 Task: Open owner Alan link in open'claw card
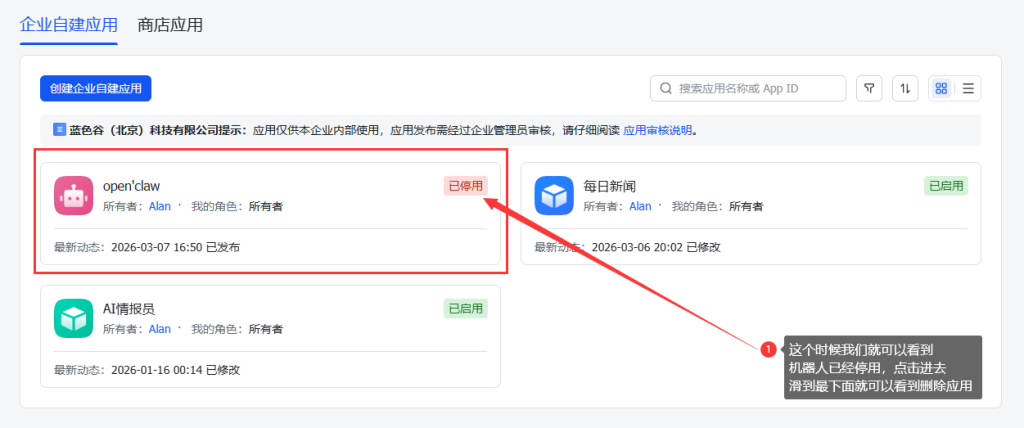(160, 206)
